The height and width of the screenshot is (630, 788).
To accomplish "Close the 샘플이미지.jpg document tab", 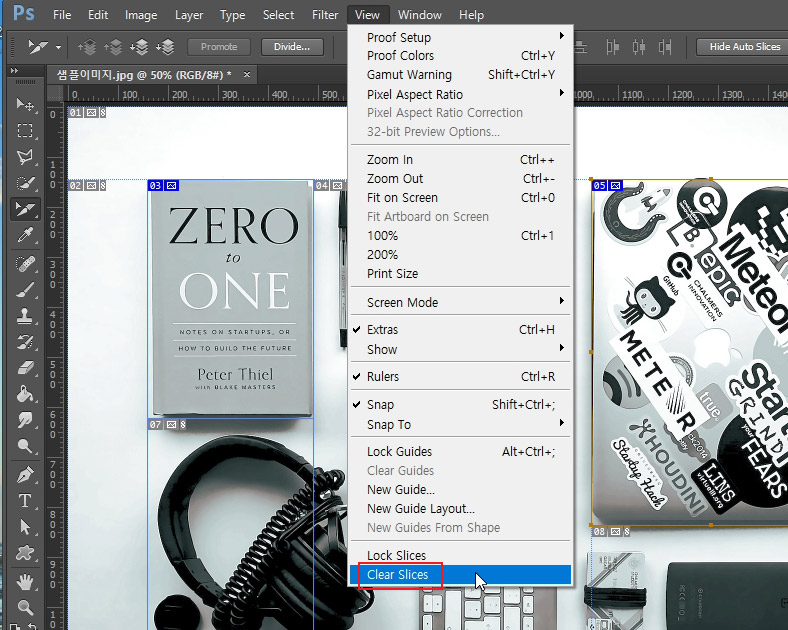I will (247, 74).
